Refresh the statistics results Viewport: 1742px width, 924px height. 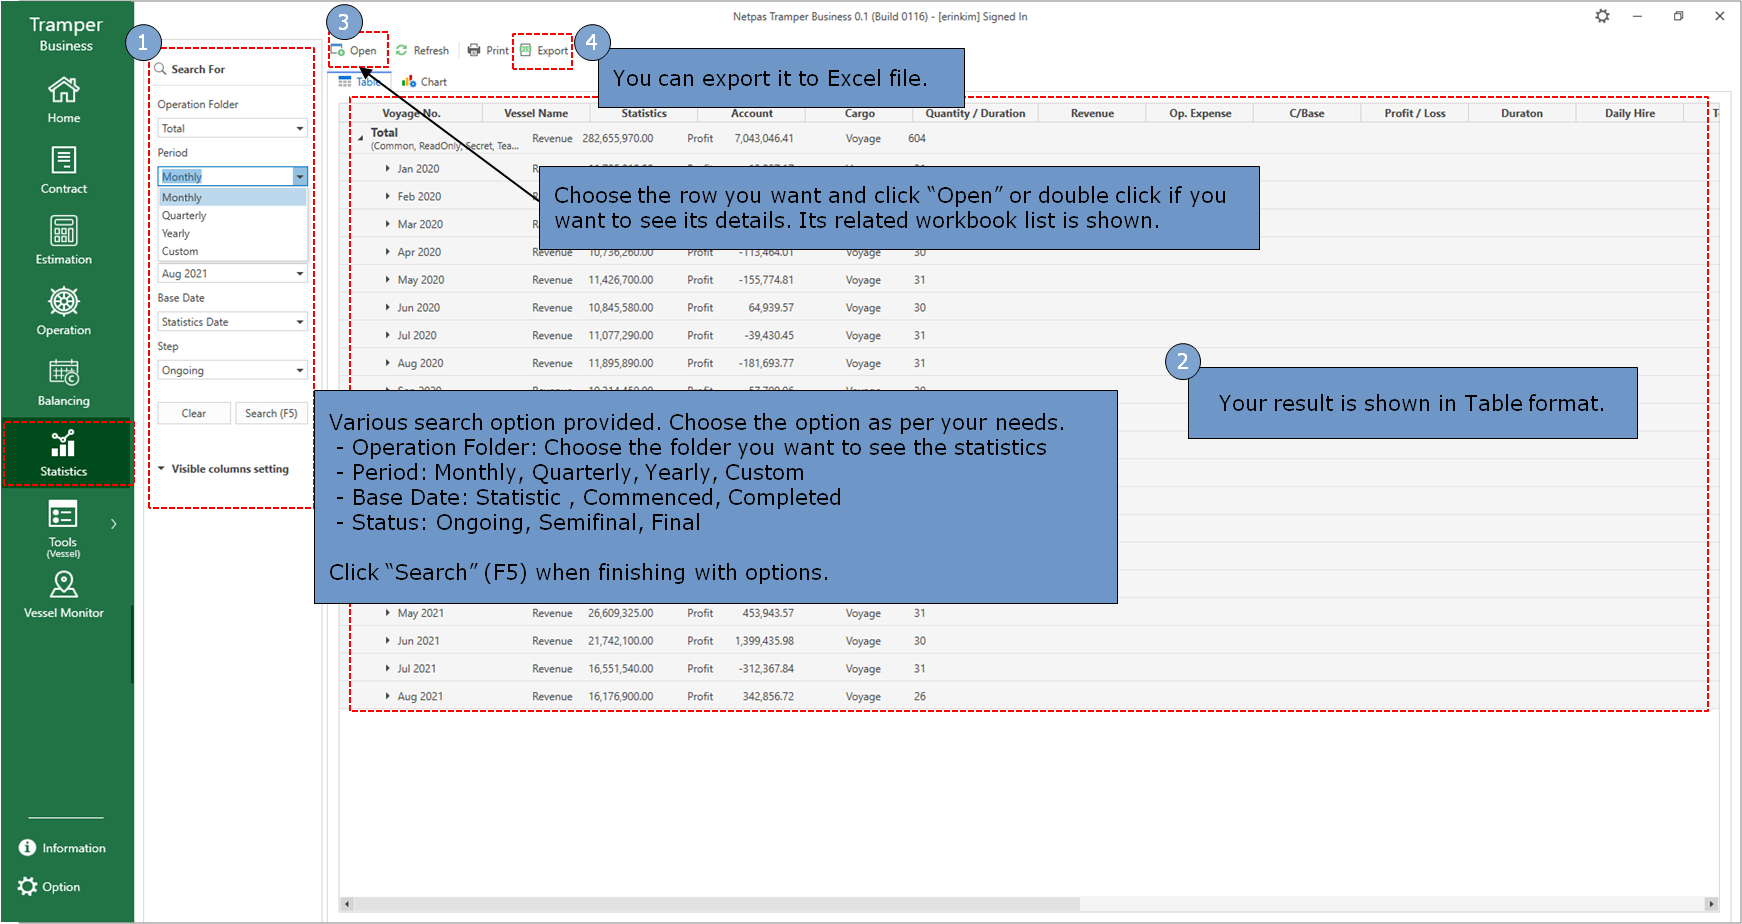(x=422, y=51)
